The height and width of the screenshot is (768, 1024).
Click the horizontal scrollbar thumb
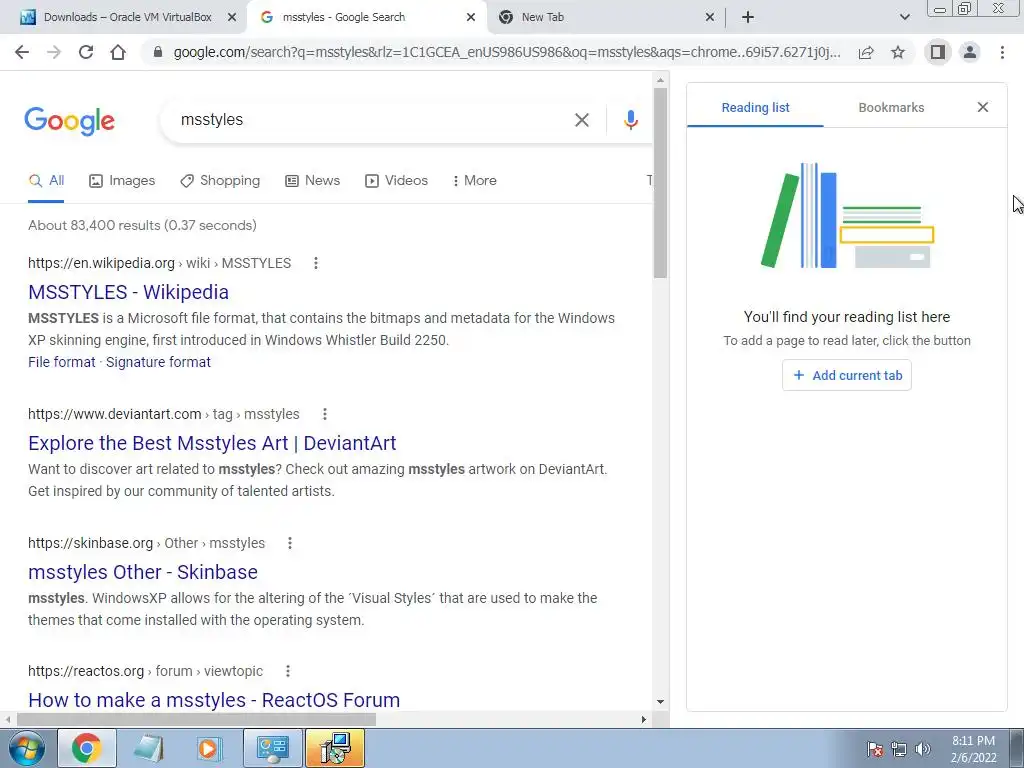[196, 720]
